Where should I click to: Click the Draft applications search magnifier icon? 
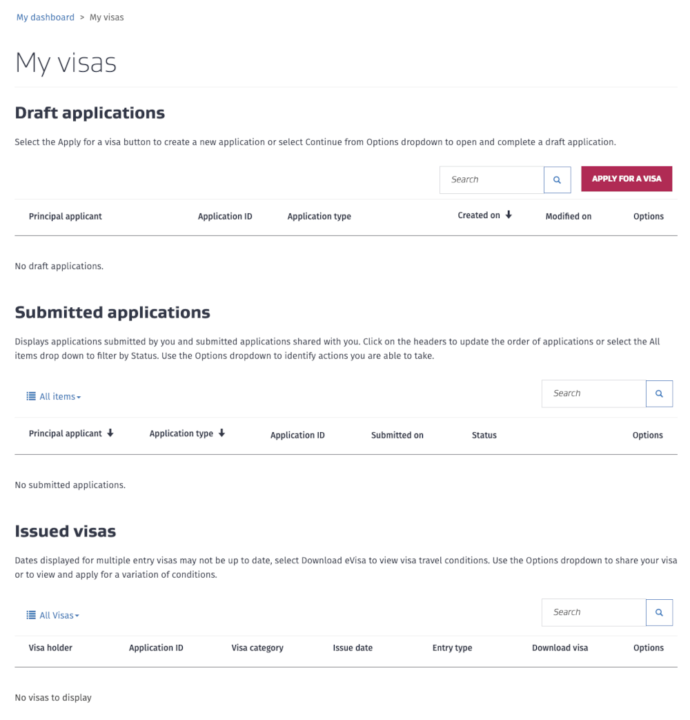coord(557,180)
